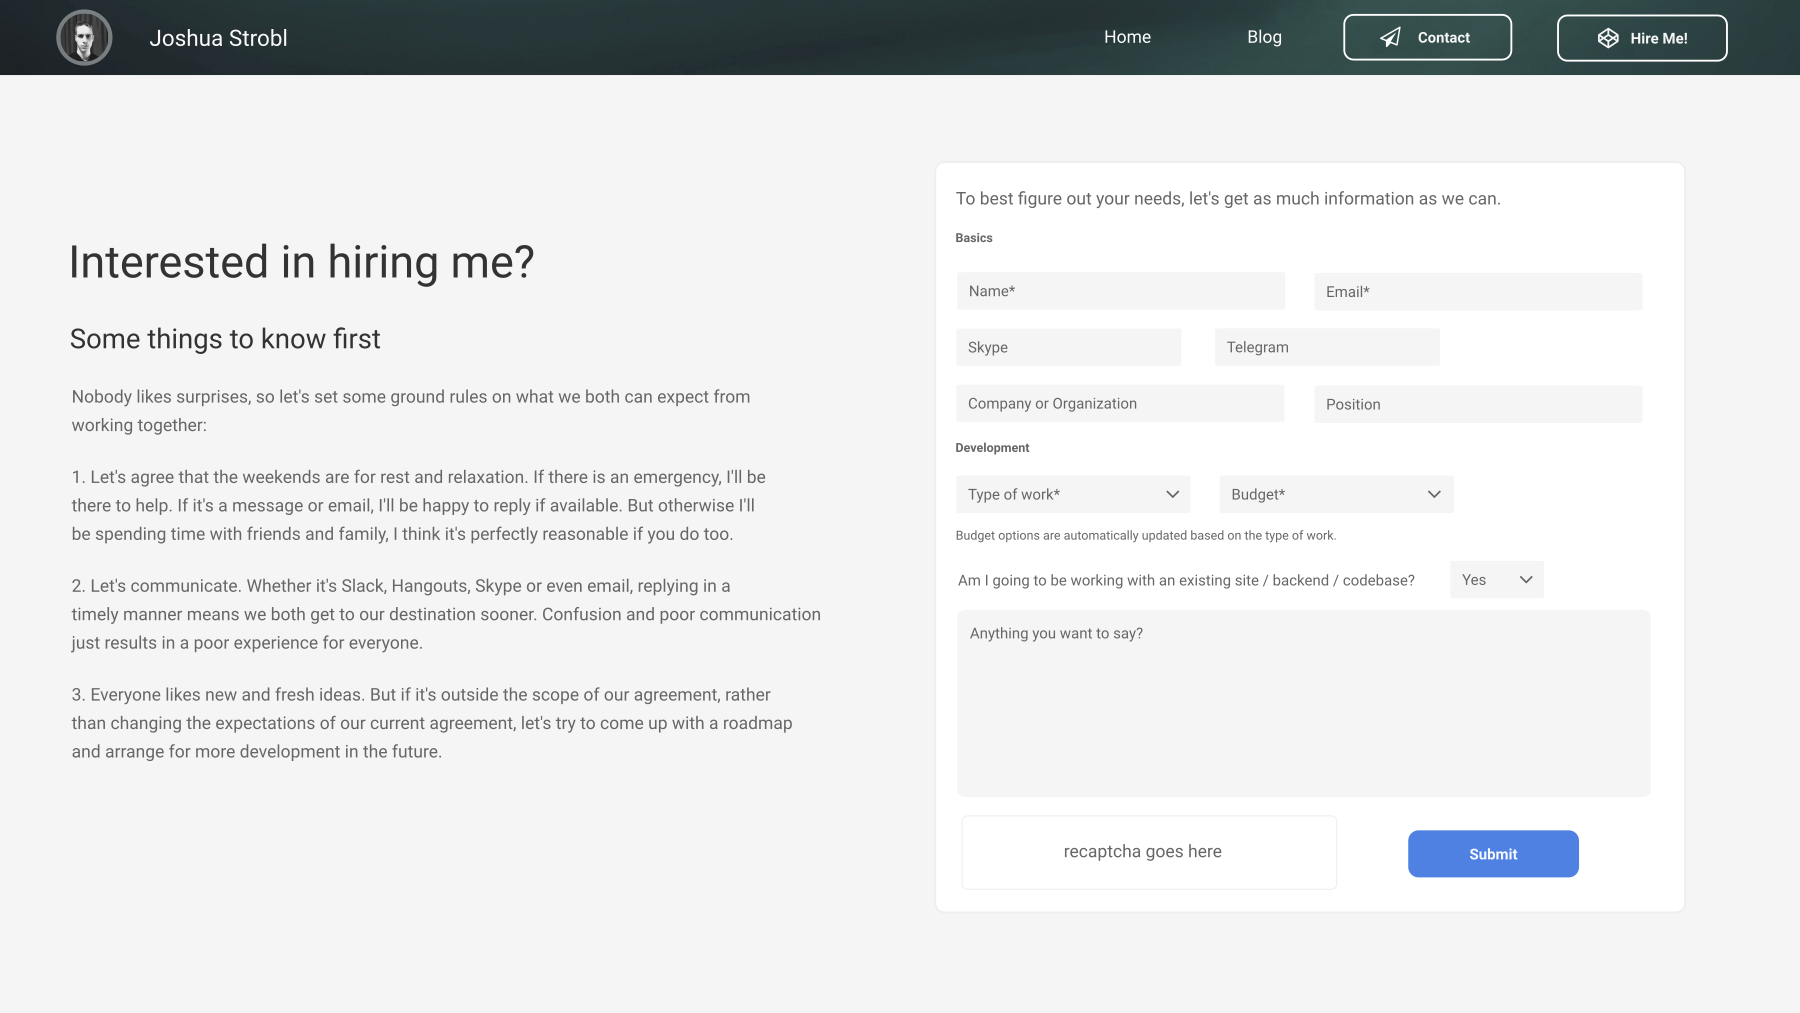The image size is (1800, 1013).
Task: Click the Some things to know first heading
Action: pos(225,339)
